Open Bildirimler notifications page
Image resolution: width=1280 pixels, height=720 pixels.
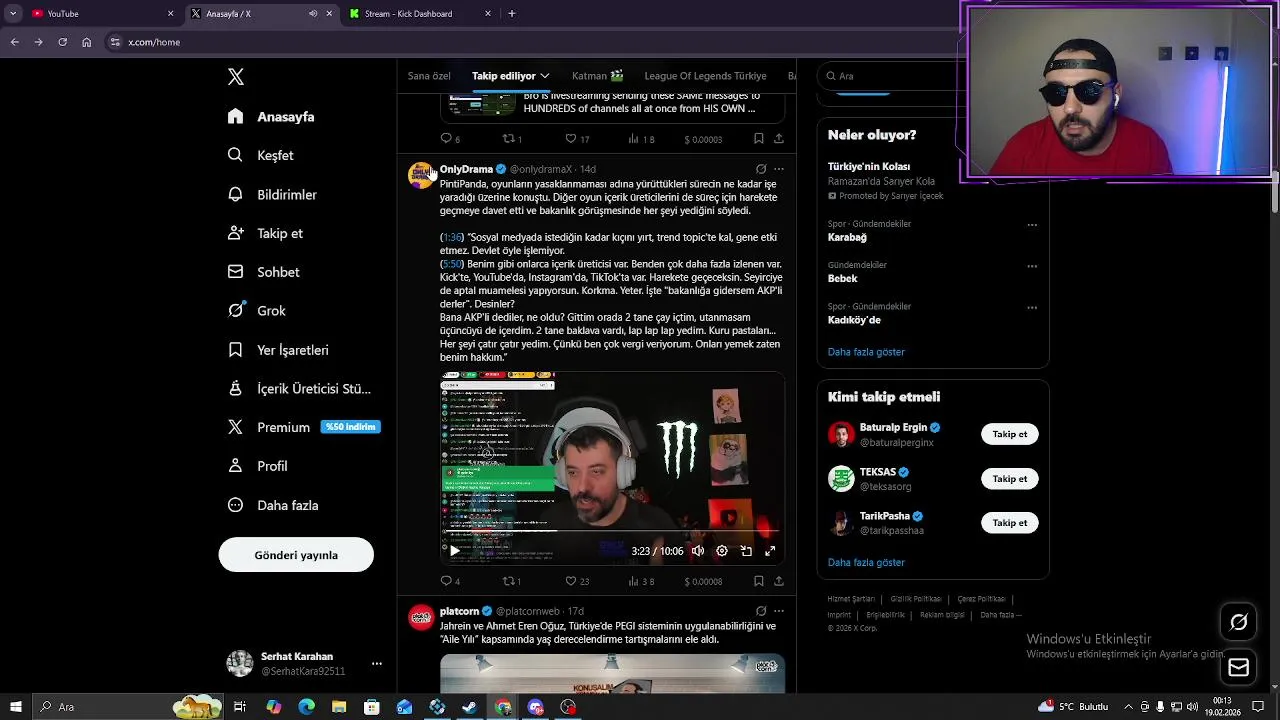pos(272,194)
